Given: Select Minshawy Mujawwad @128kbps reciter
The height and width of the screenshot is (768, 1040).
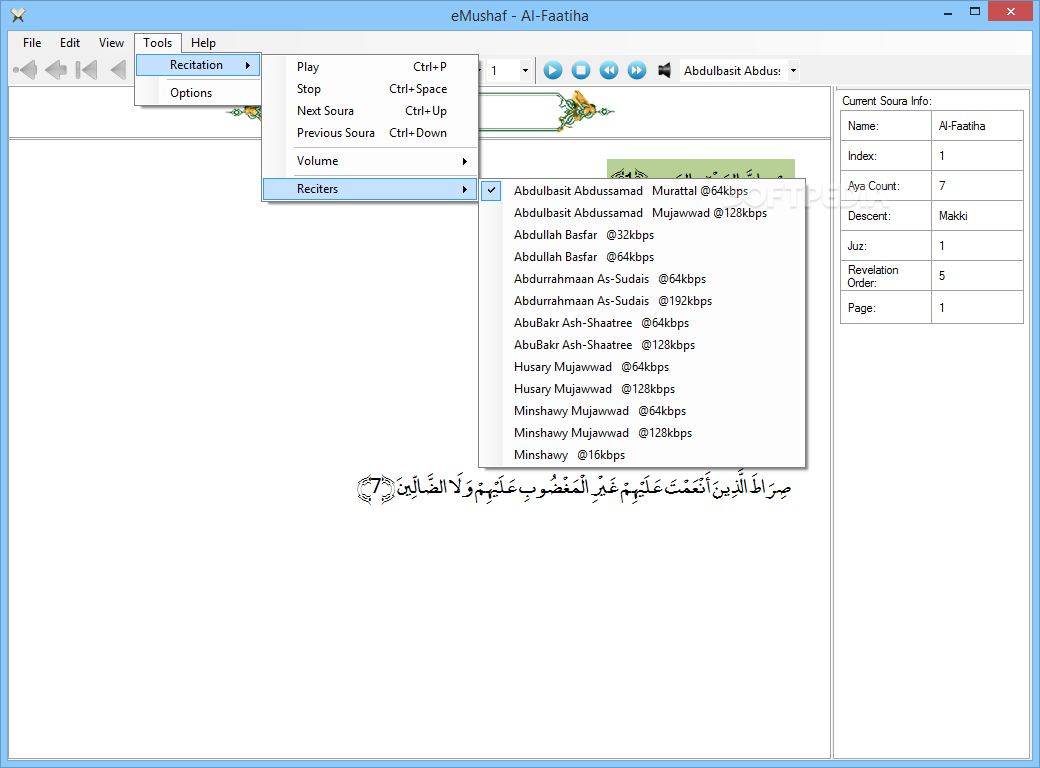Looking at the screenshot, I should [x=642, y=433].
